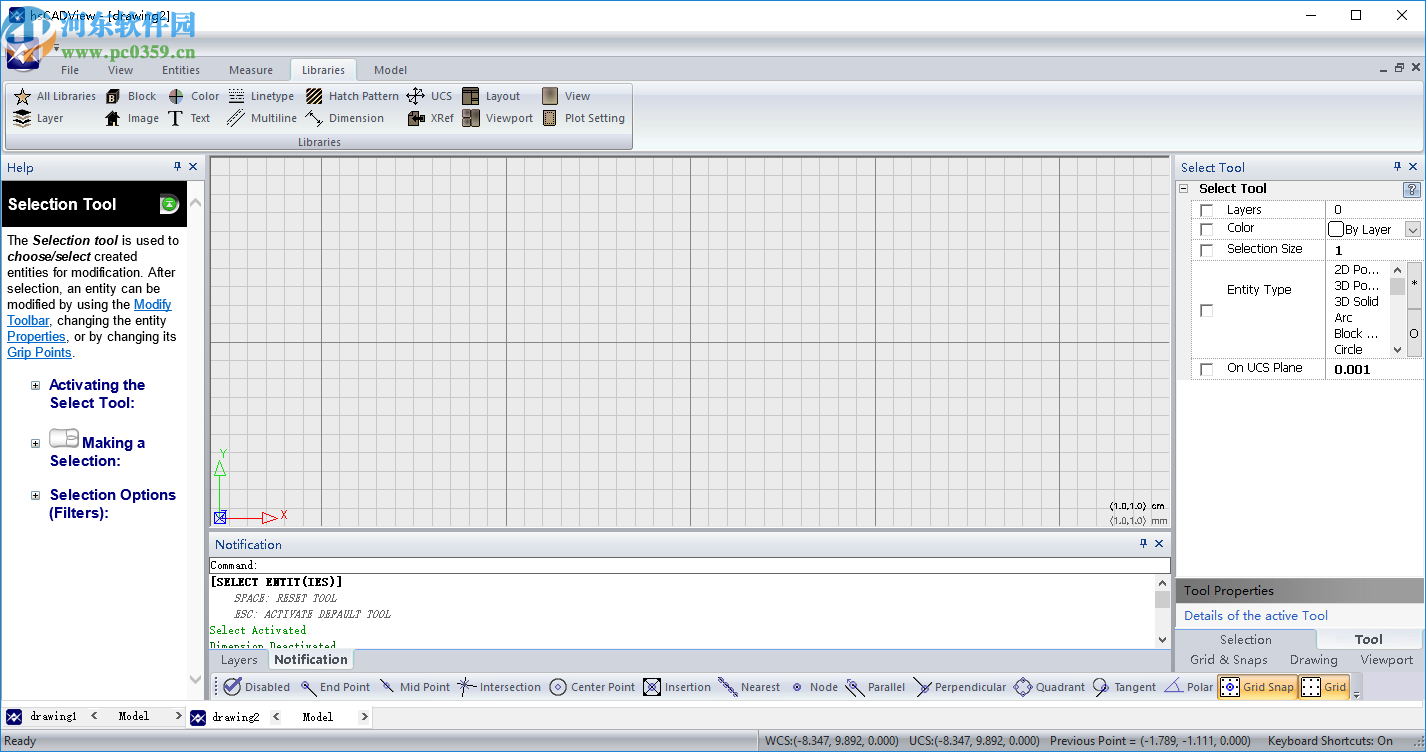
Task: Open the Plot Setting icon
Action: 550,118
